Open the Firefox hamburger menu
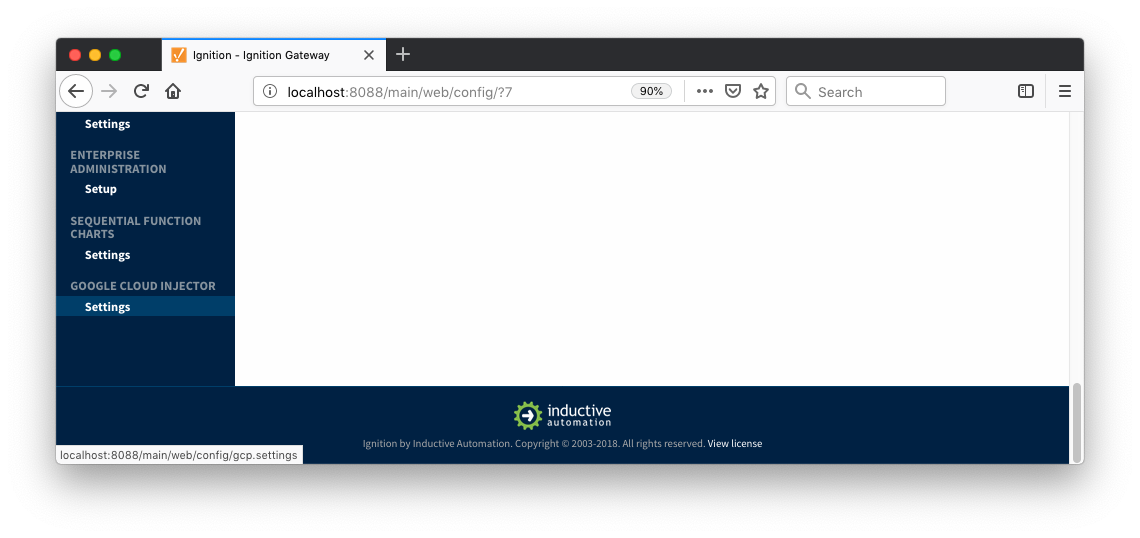This screenshot has height=538, width=1140. tap(1064, 91)
